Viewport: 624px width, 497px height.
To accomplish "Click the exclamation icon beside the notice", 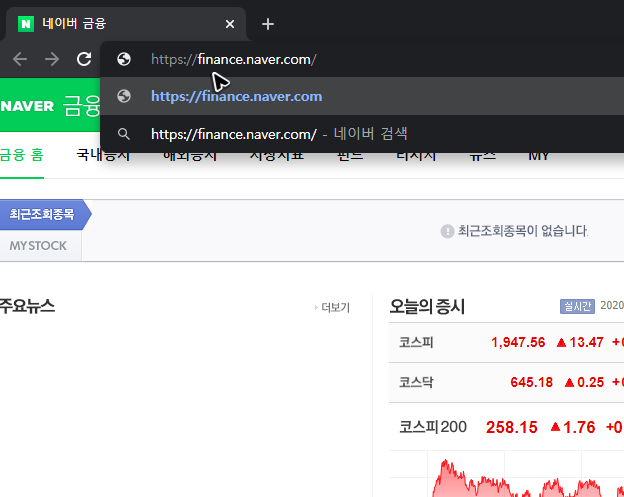I will pos(447,231).
